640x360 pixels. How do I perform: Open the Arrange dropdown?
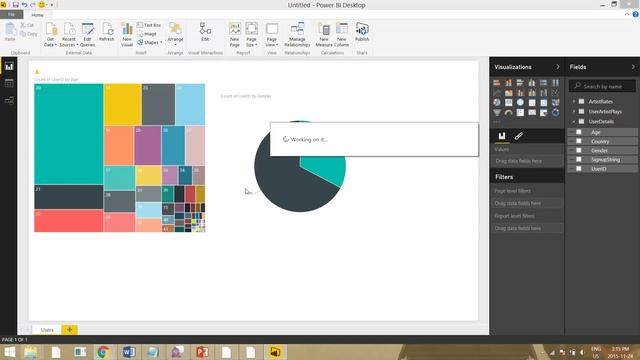click(x=176, y=35)
